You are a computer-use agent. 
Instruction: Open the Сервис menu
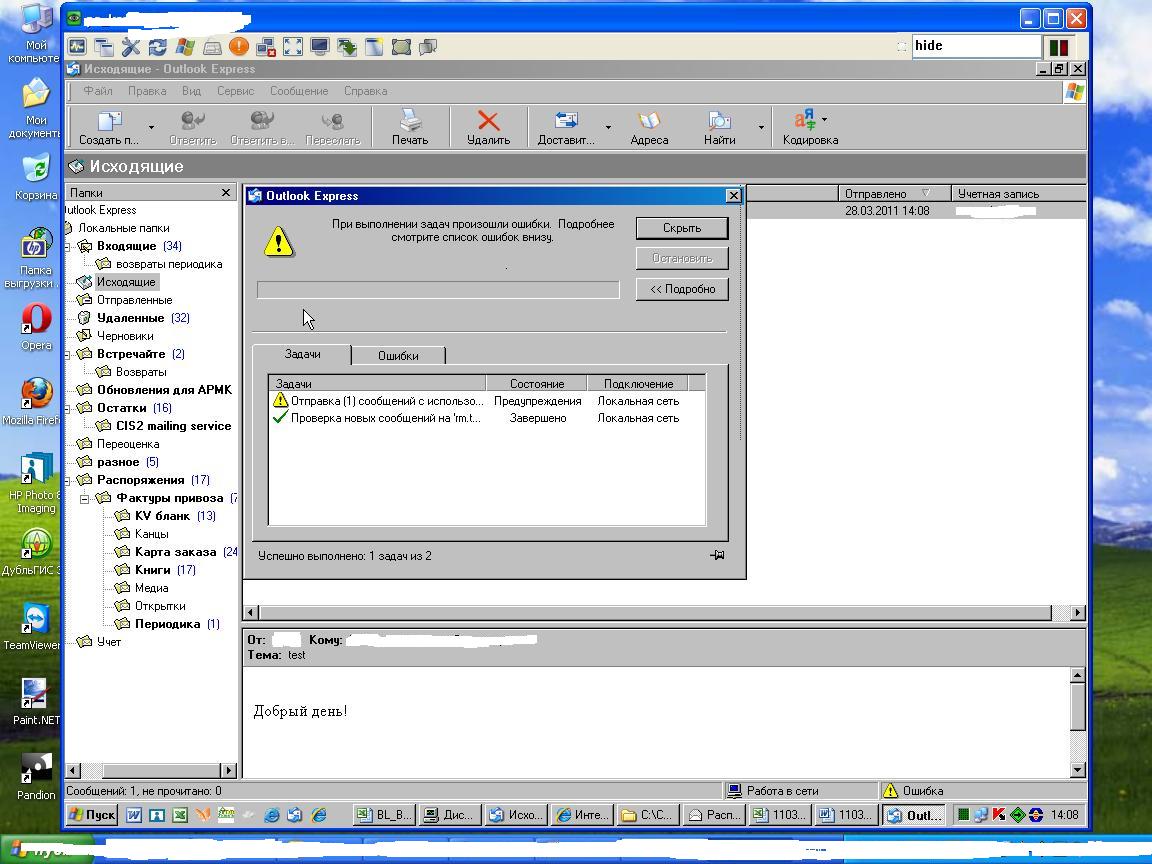(x=235, y=91)
